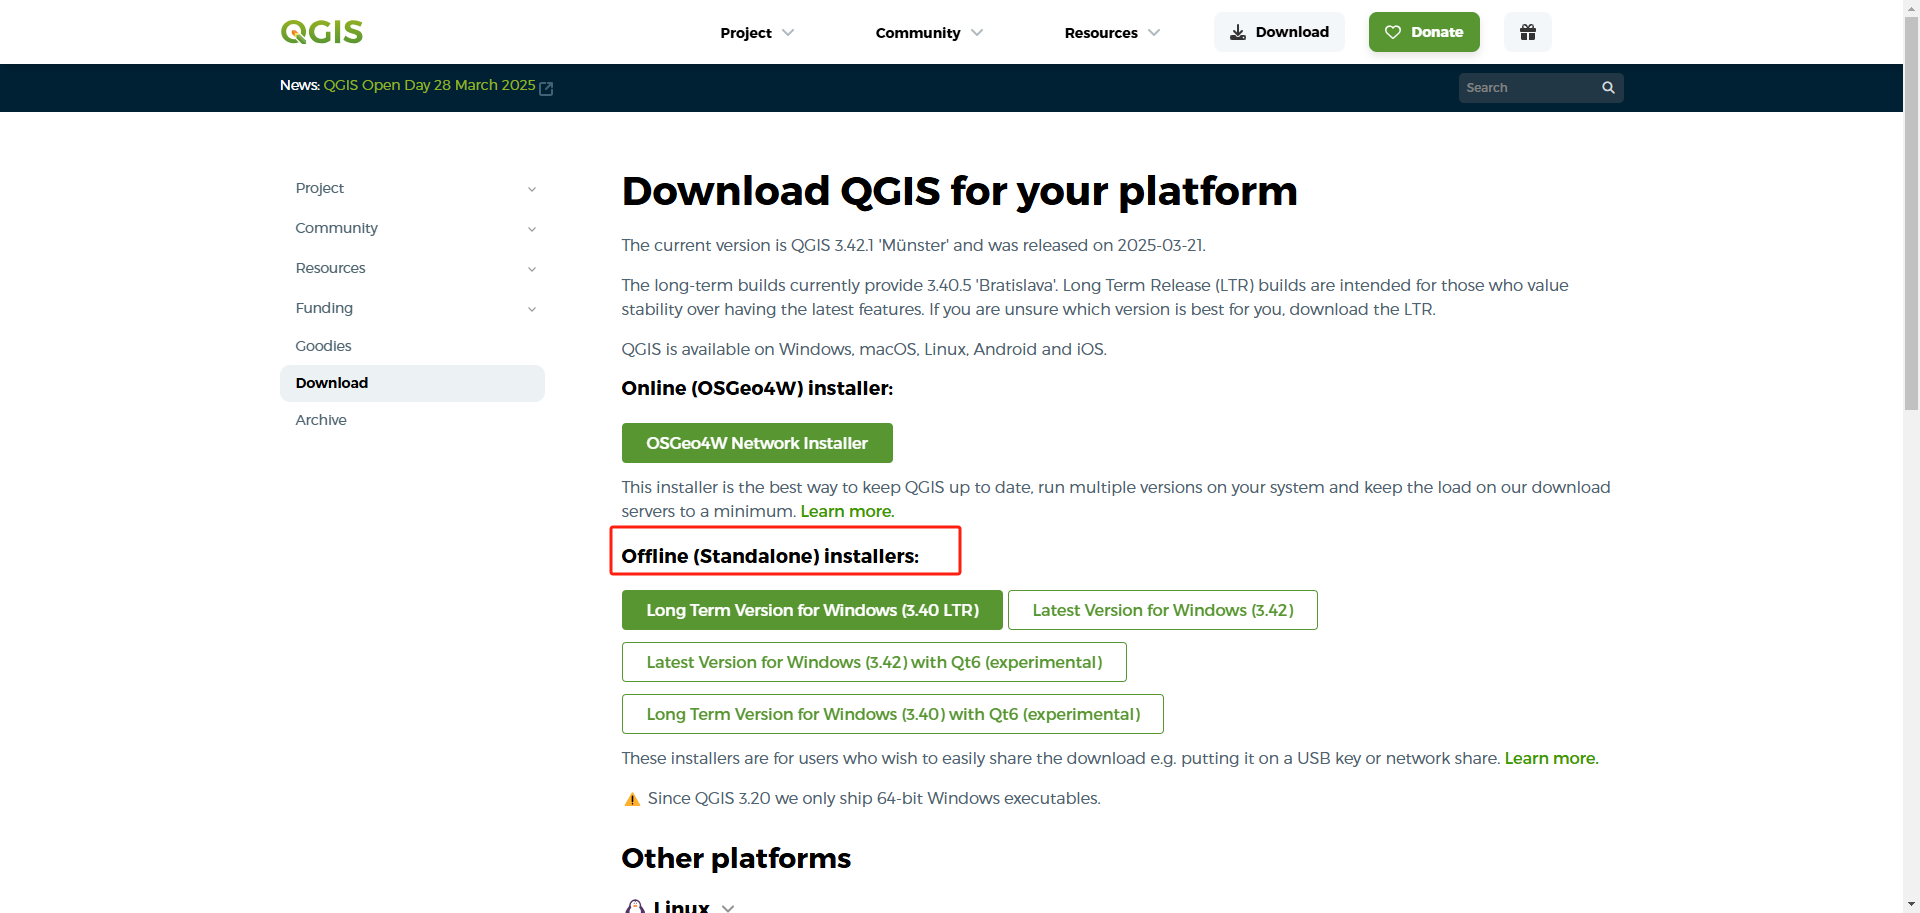Screen dimensions: 1920x913
Task: Download Long Term Version (3.40) with Qt6 experimental
Action: click(893, 714)
